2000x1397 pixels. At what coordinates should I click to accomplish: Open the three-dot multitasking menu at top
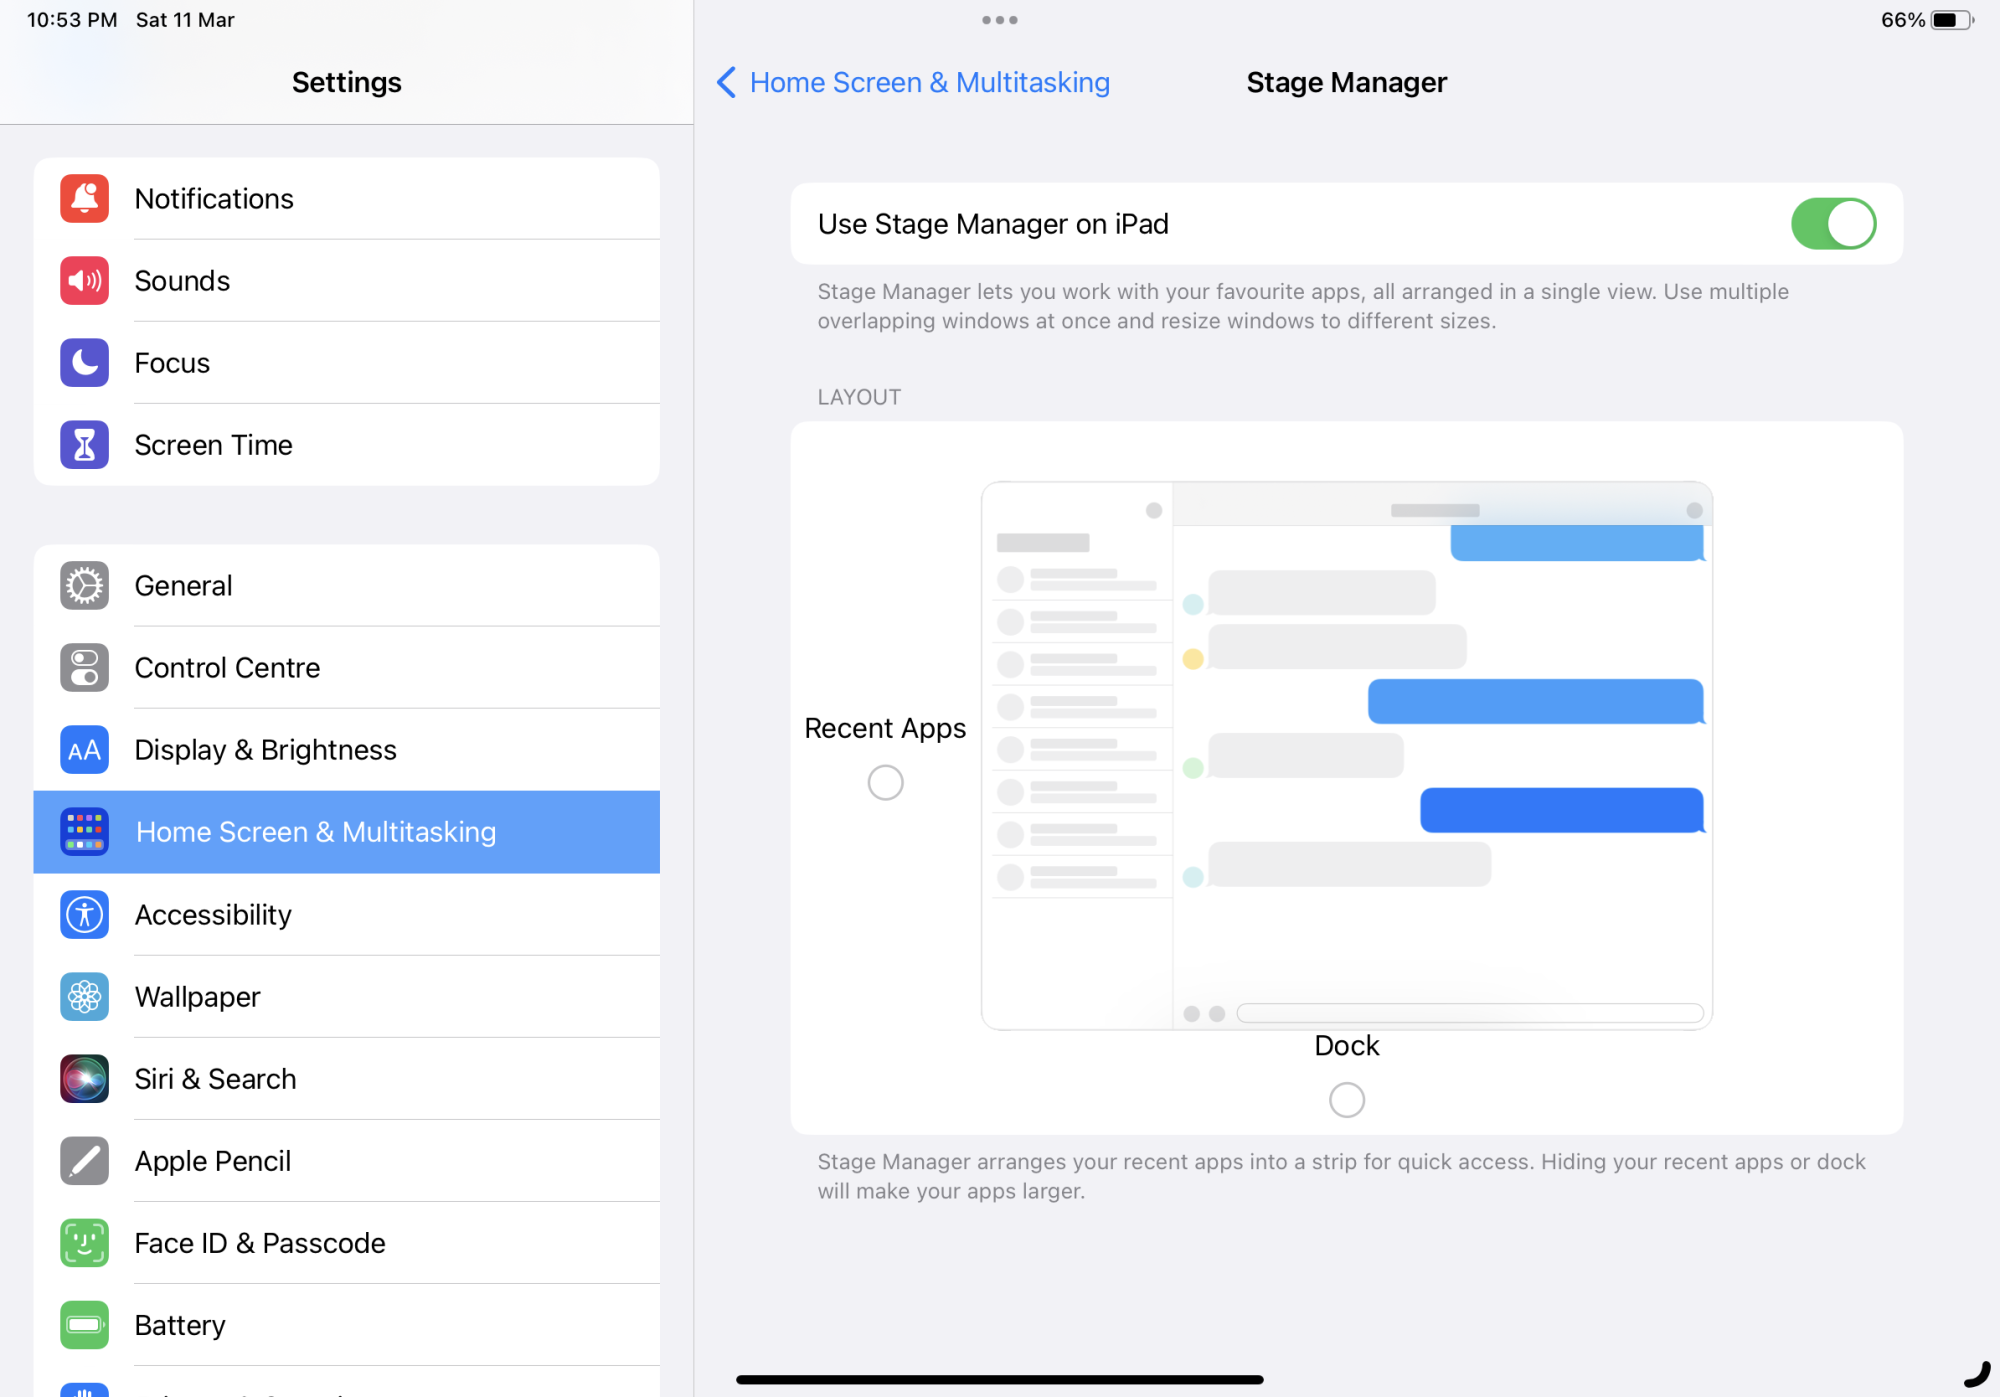999,20
